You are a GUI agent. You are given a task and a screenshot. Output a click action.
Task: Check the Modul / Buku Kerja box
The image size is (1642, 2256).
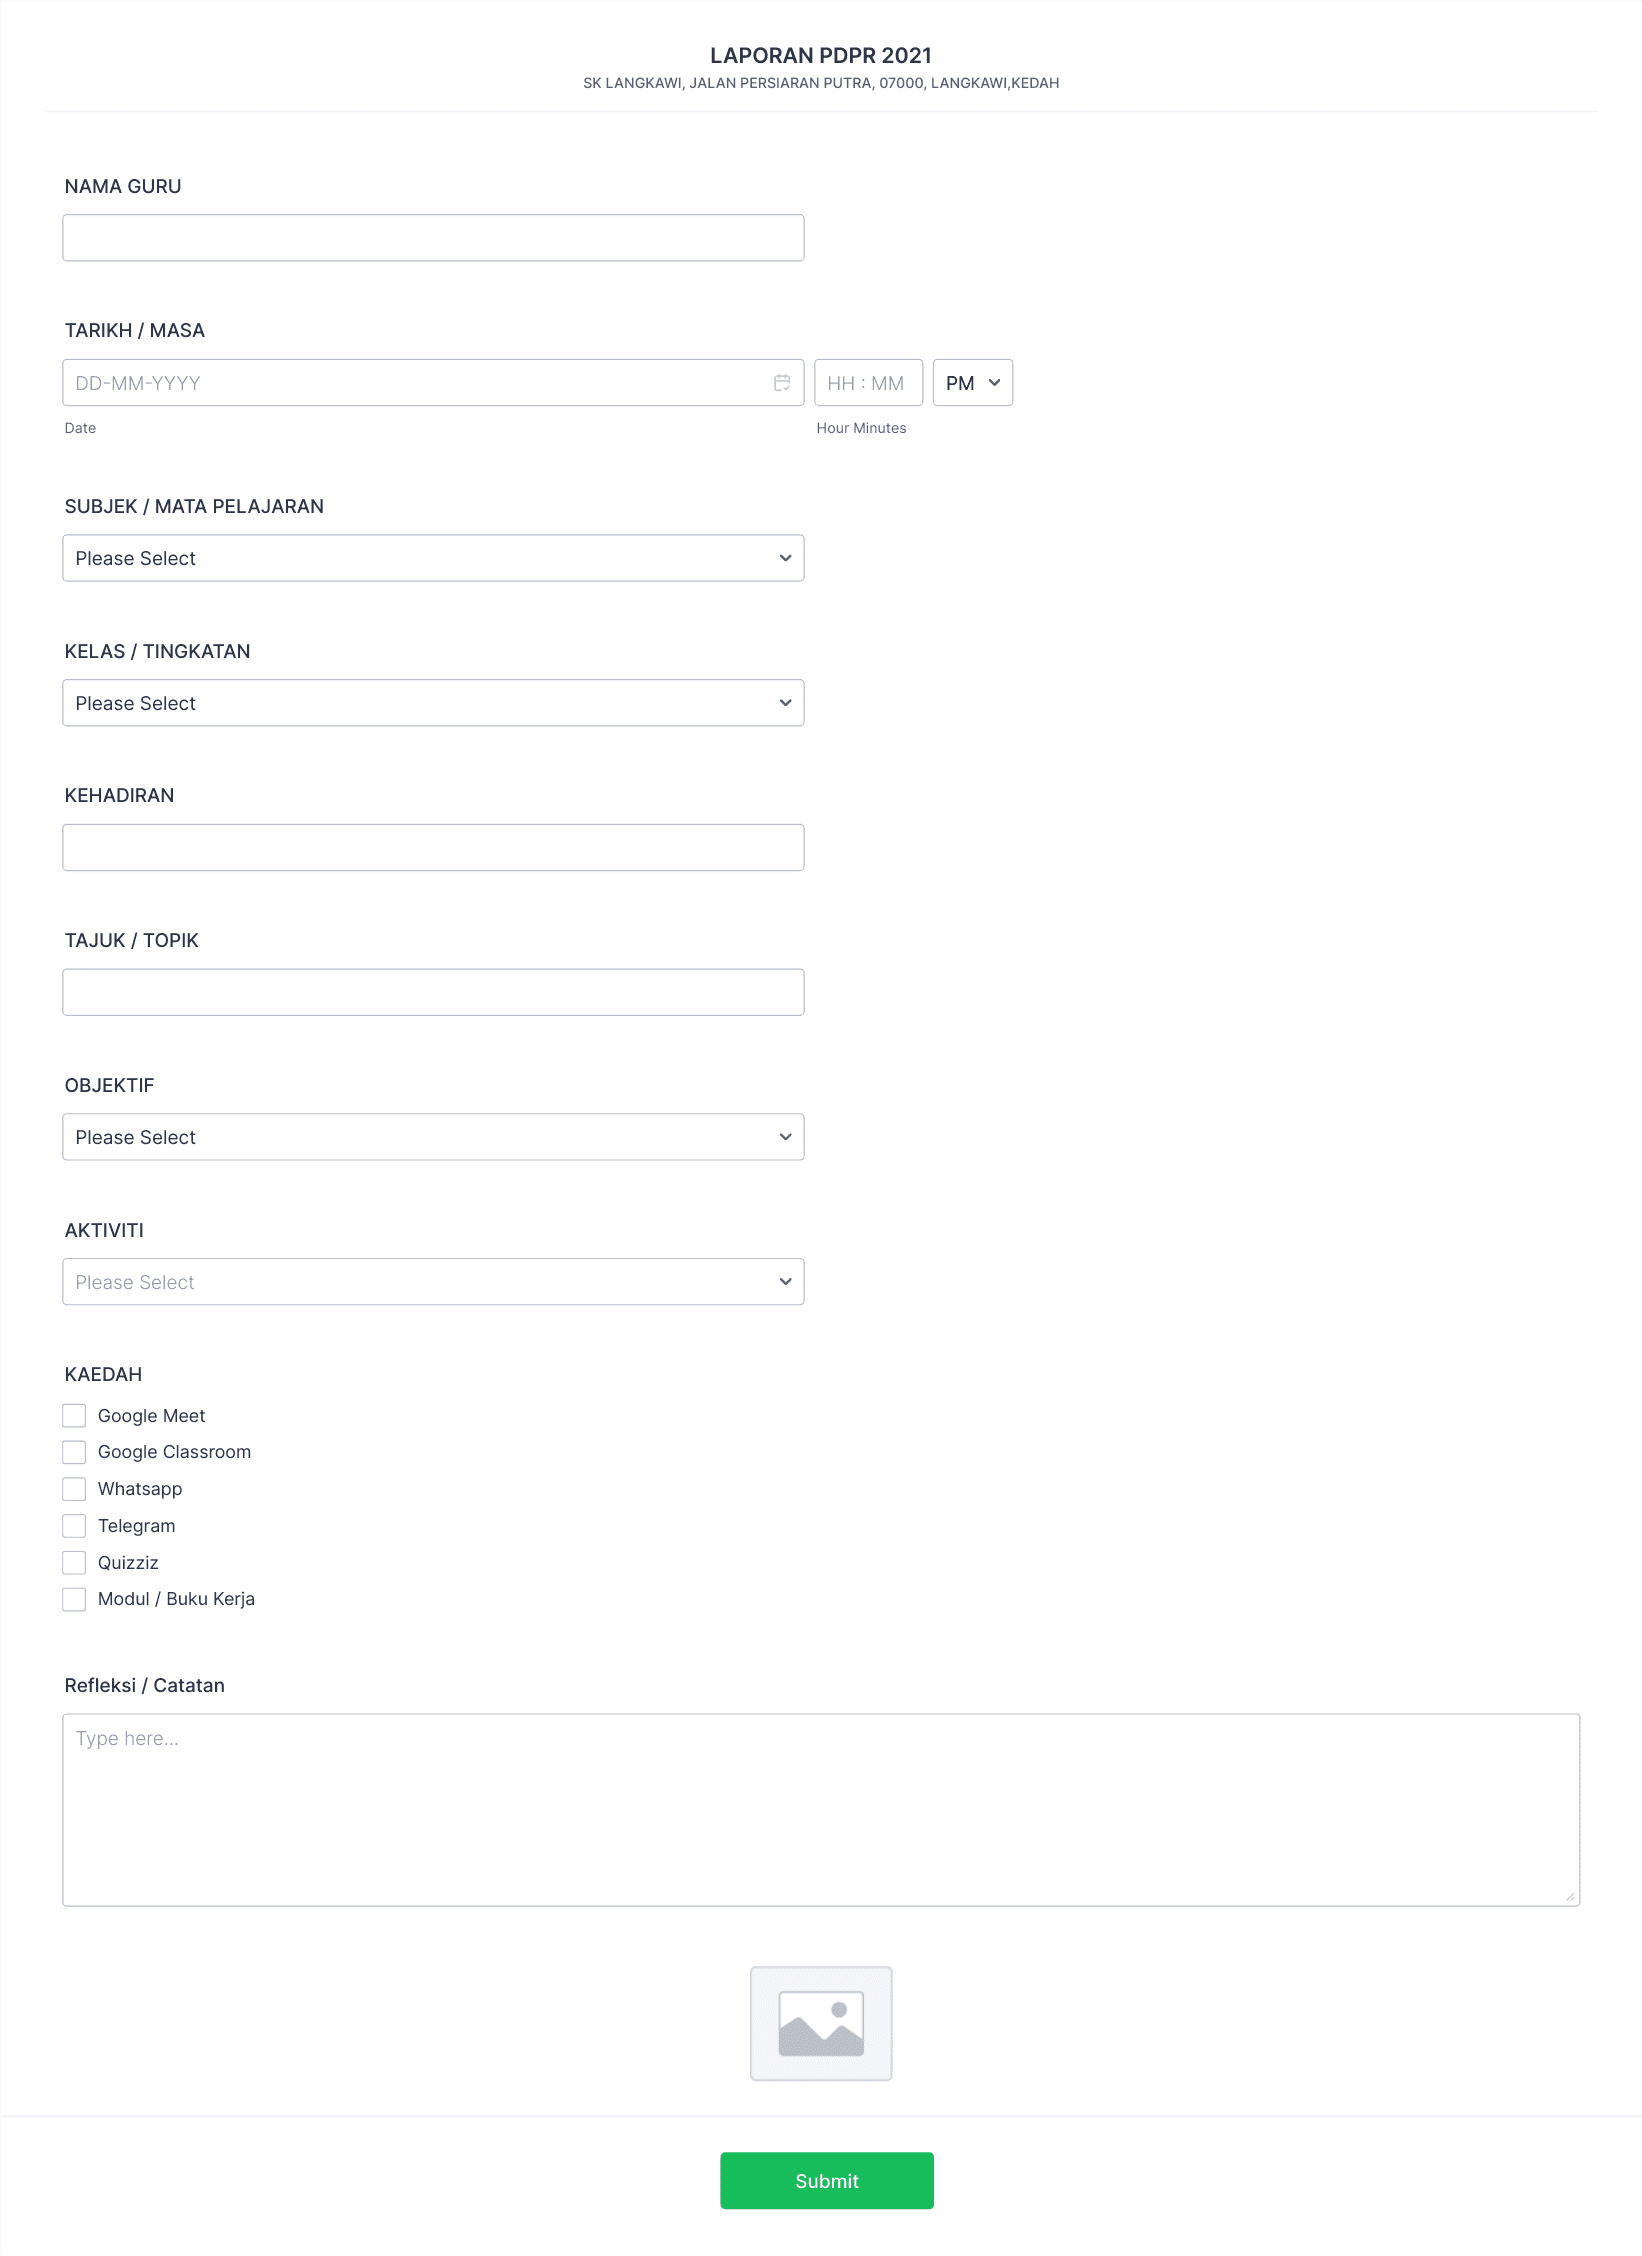[74, 1599]
